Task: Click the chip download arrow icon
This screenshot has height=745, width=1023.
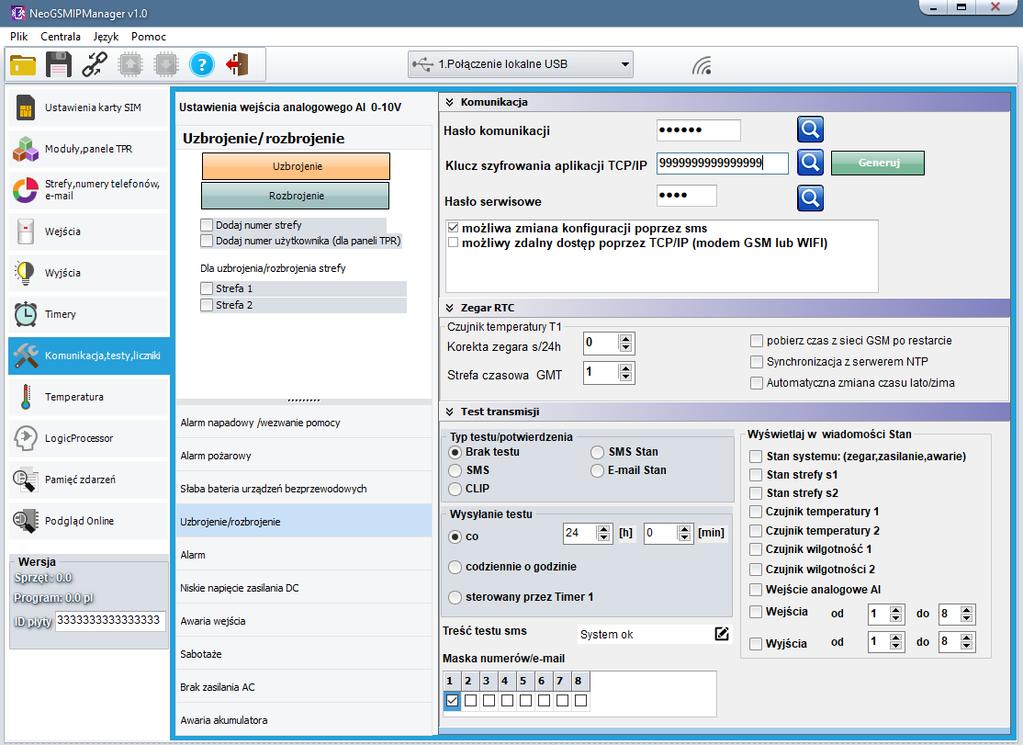Action: pyautogui.click(x=166, y=65)
